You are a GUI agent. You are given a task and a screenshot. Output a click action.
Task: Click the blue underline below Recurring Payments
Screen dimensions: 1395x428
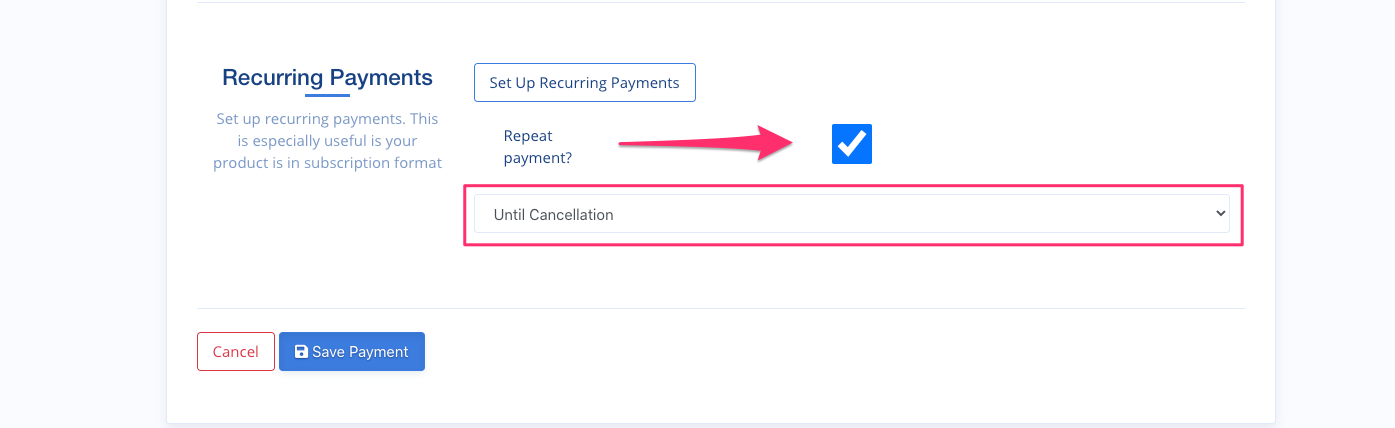[x=327, y=96]
